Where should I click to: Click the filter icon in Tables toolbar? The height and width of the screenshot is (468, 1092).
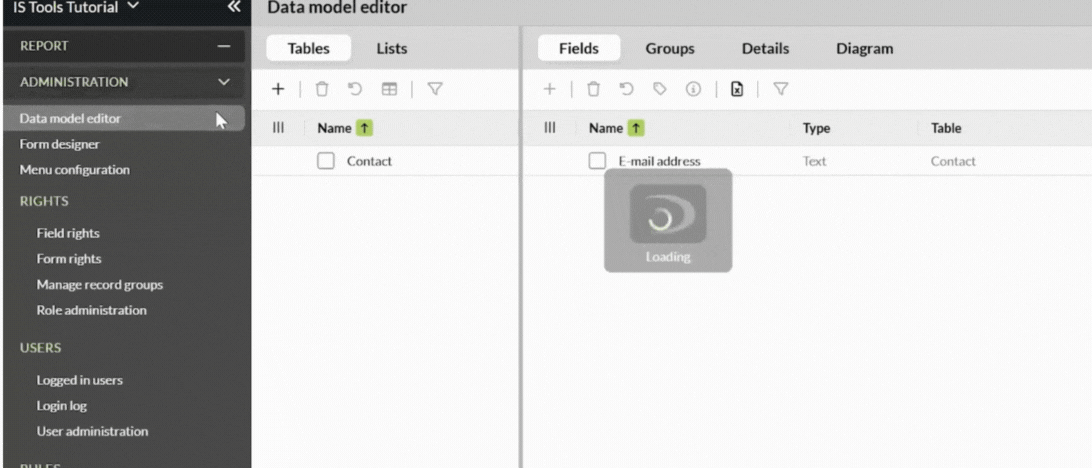coord(435,89)
